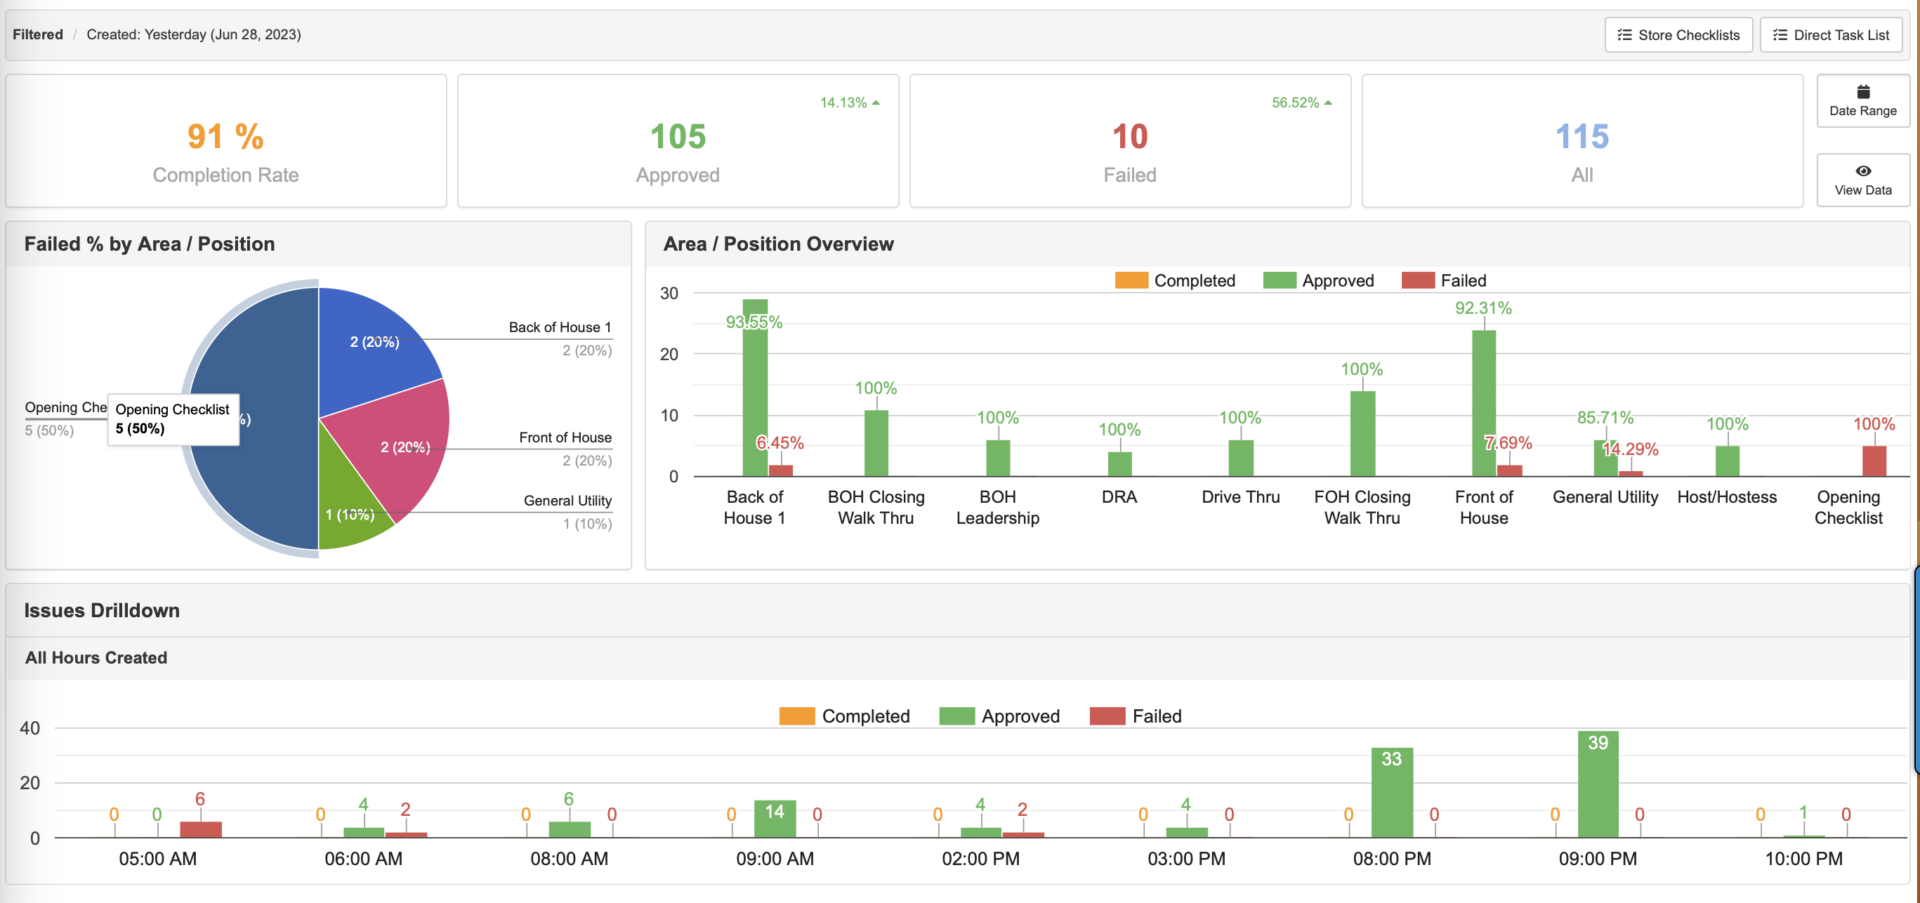Toggle Completed series in Area Position Overview legend
This screenshot has width=1920, height=903.
point(1175,281)
